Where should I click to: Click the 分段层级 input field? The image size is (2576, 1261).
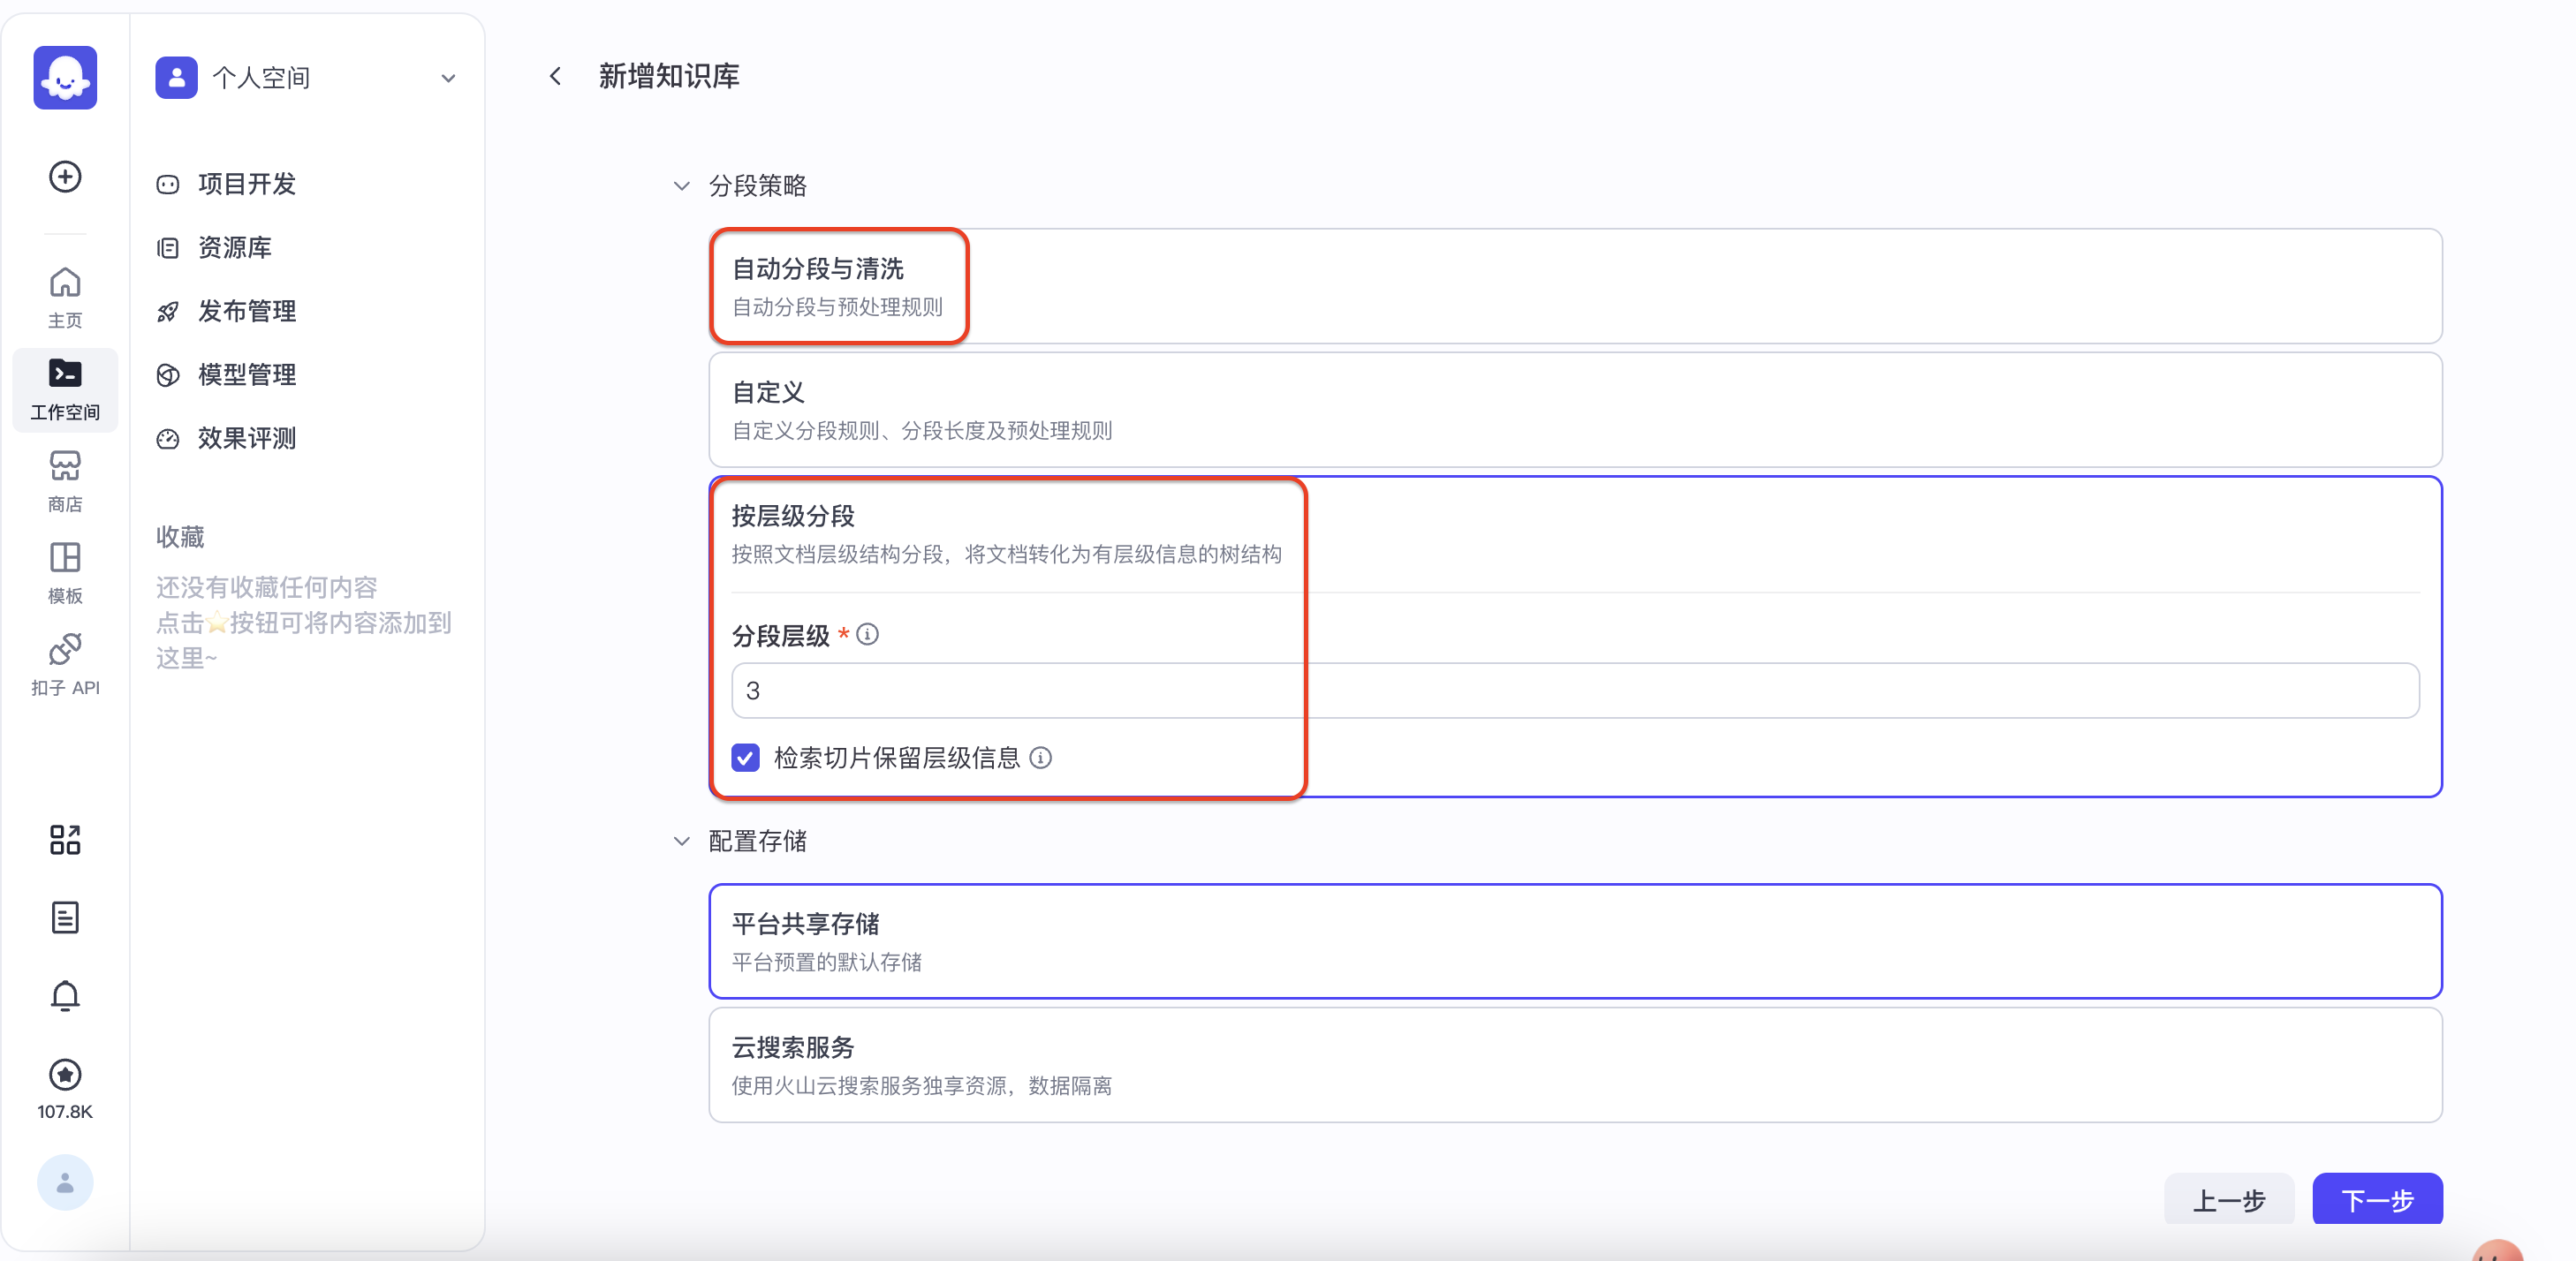coord(1574,690)
